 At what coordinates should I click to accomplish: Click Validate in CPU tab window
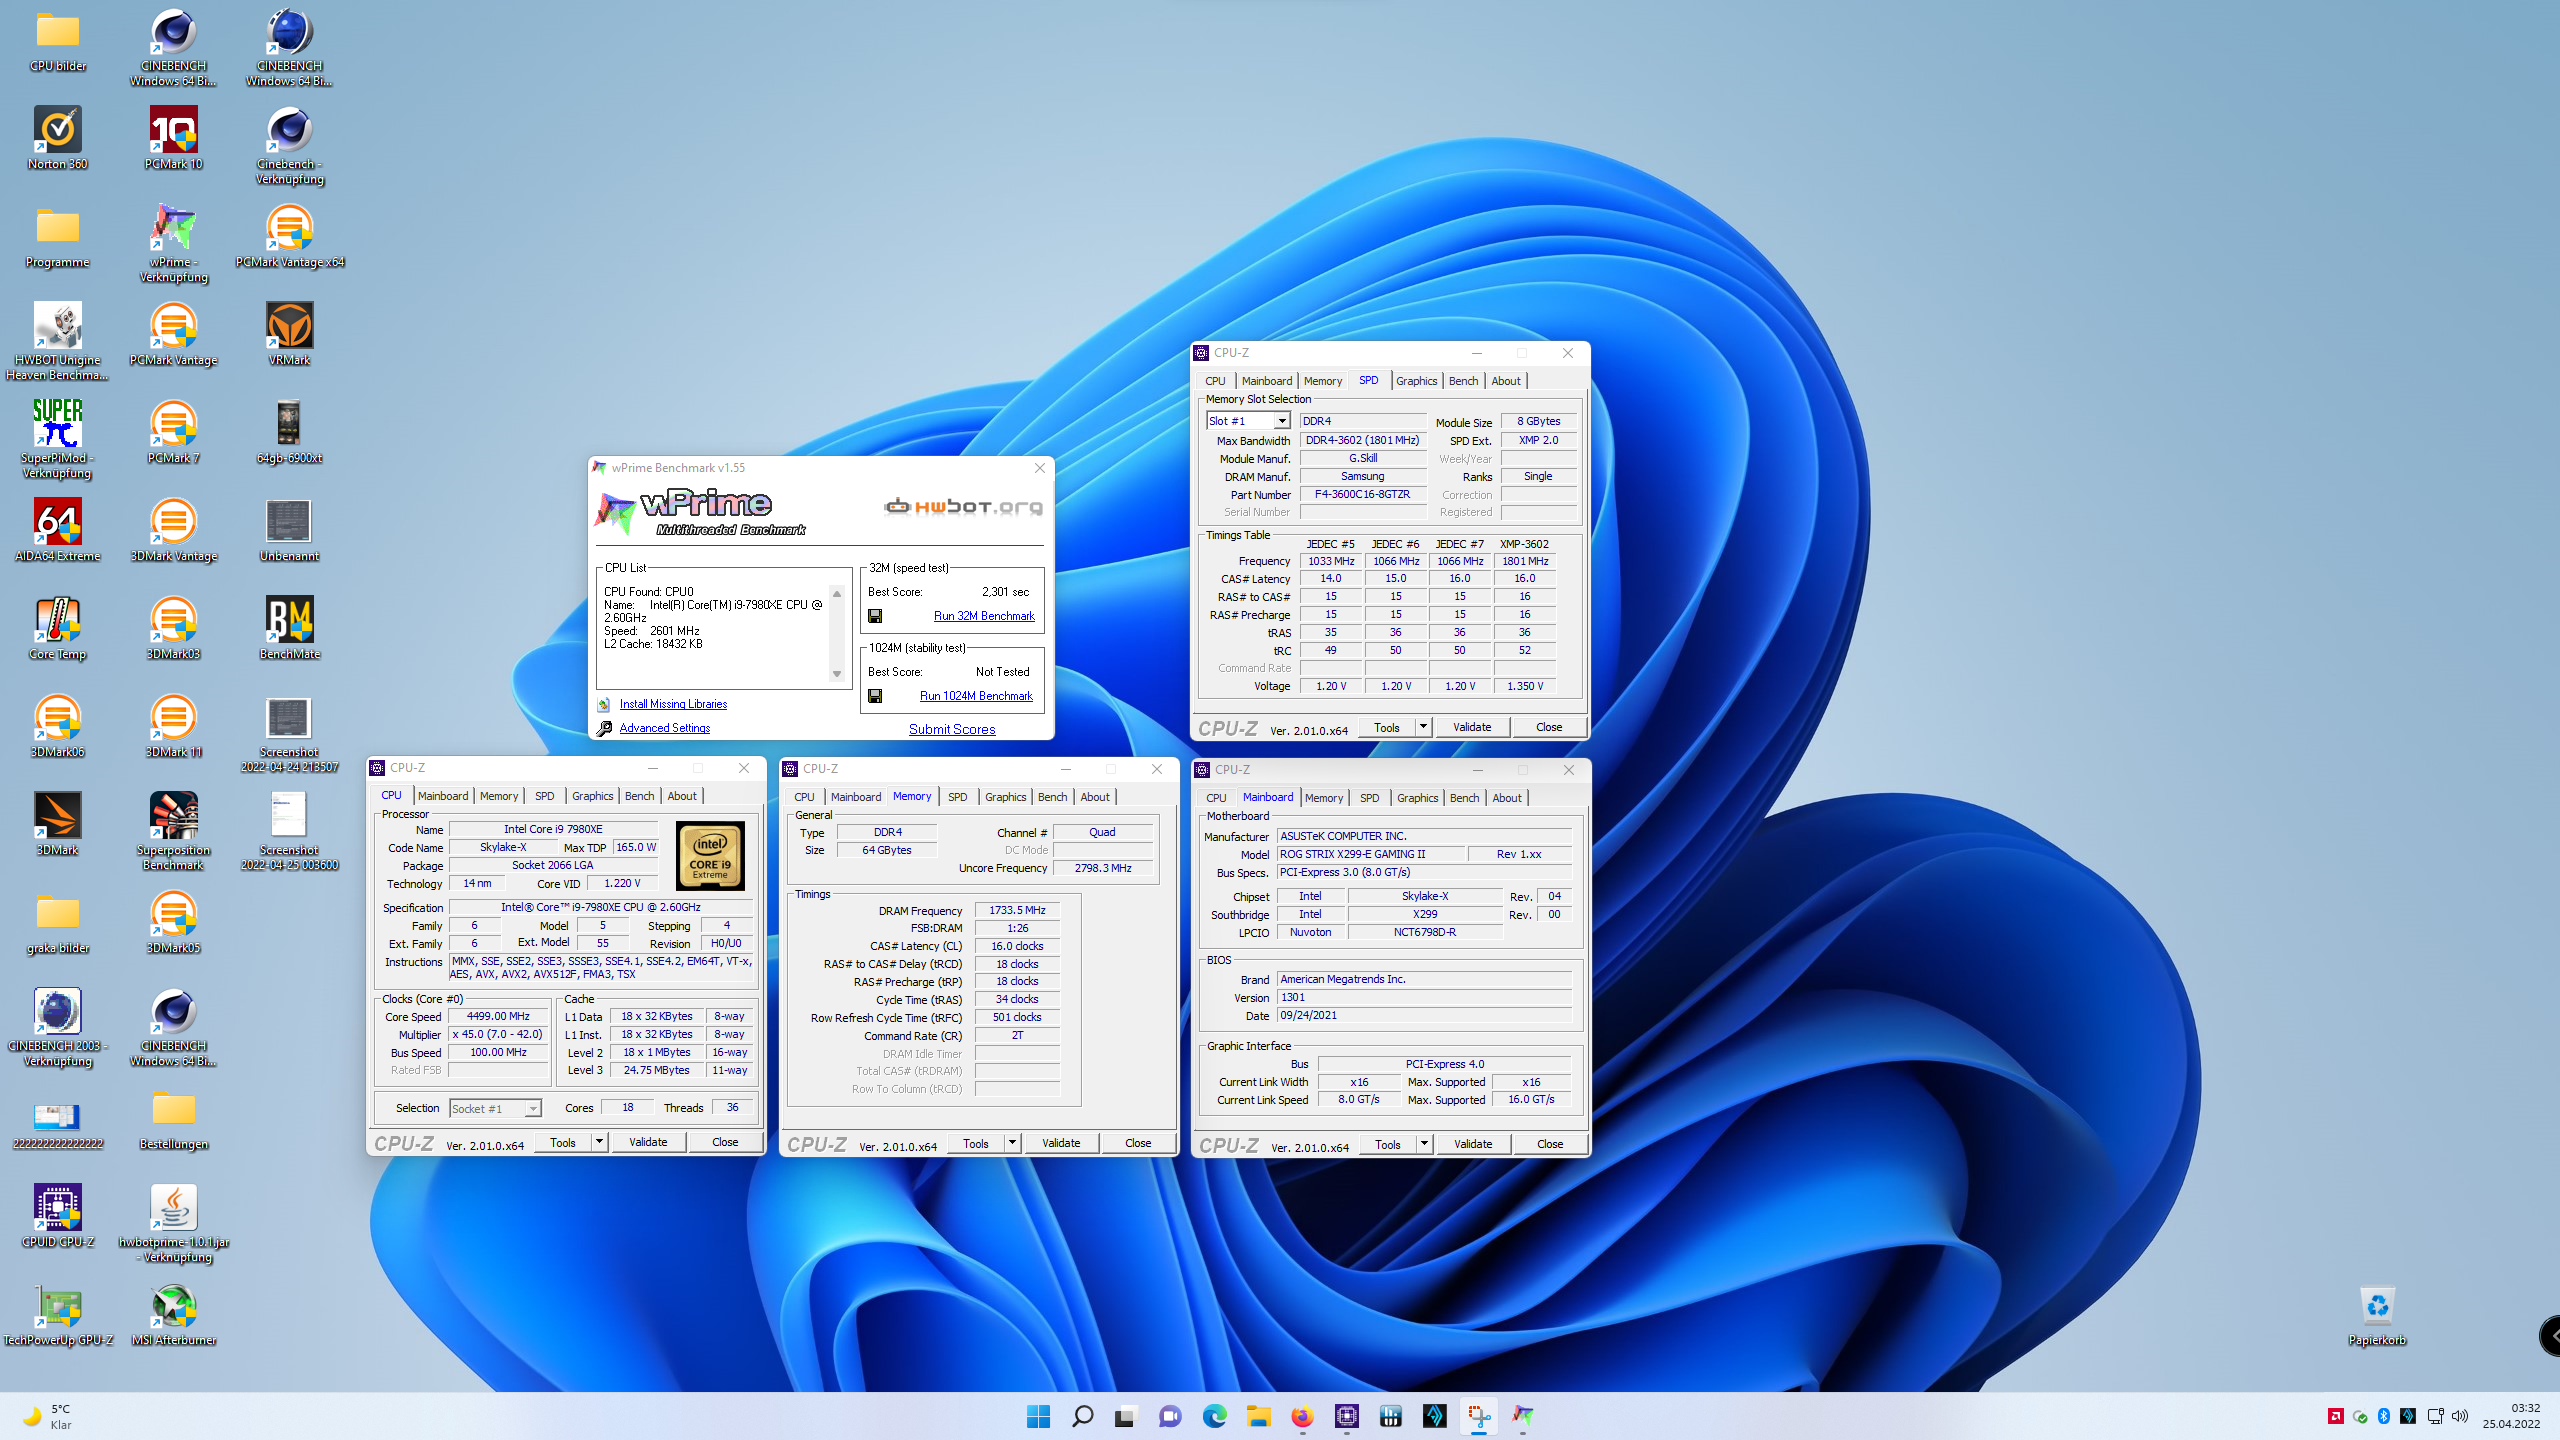tap(648, 1142)
